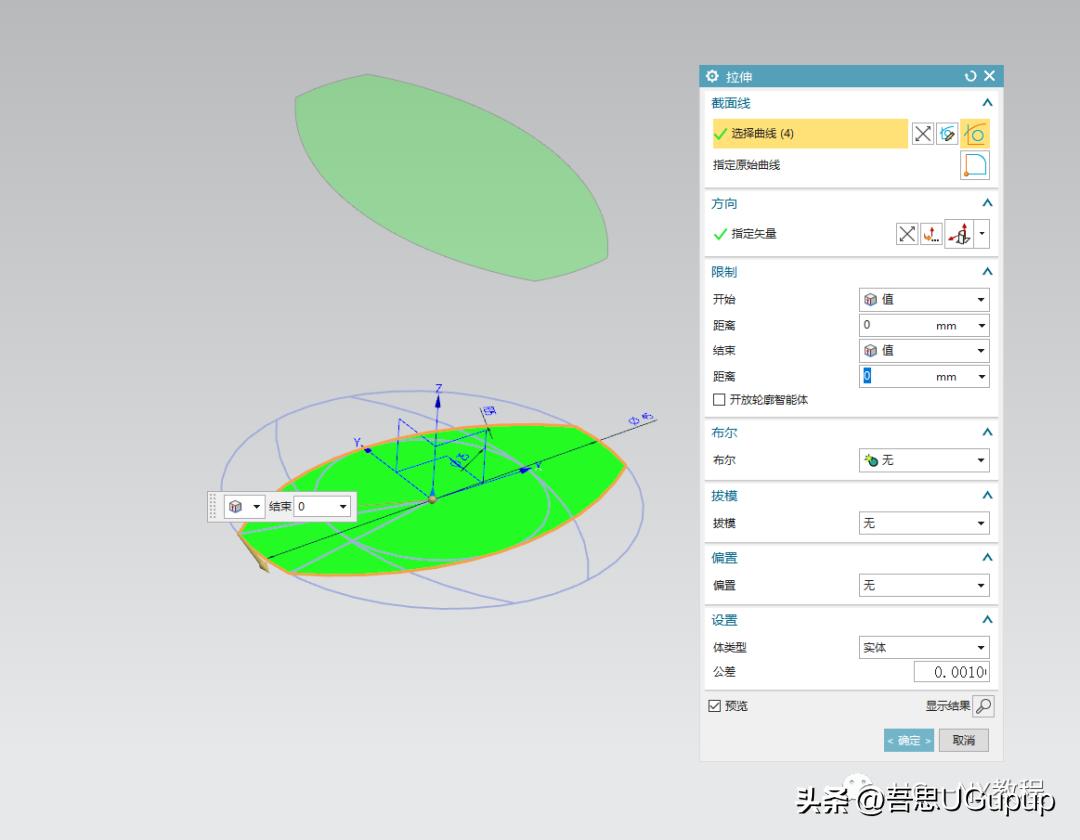Open the 体类型 dropdown showing 实体
The width and height of the screenshot is (1080, 840).
924,647
